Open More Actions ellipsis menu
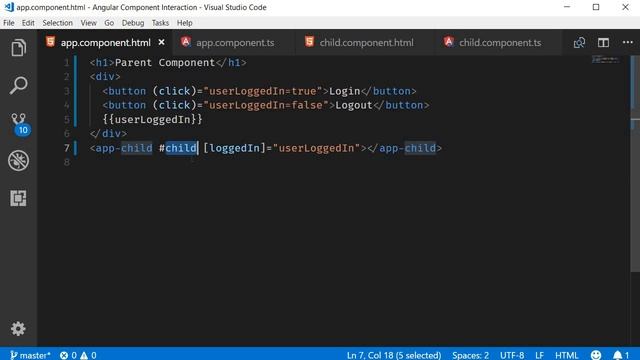The height and width of the screenshot is (360, 640). (x=628, y=42)
